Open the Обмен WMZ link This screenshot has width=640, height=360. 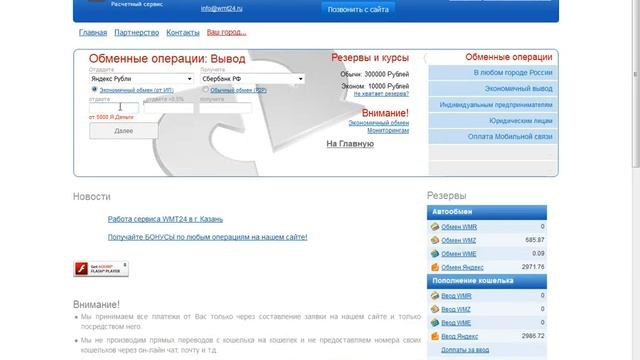pyautogui.click(x=459, y=240)
